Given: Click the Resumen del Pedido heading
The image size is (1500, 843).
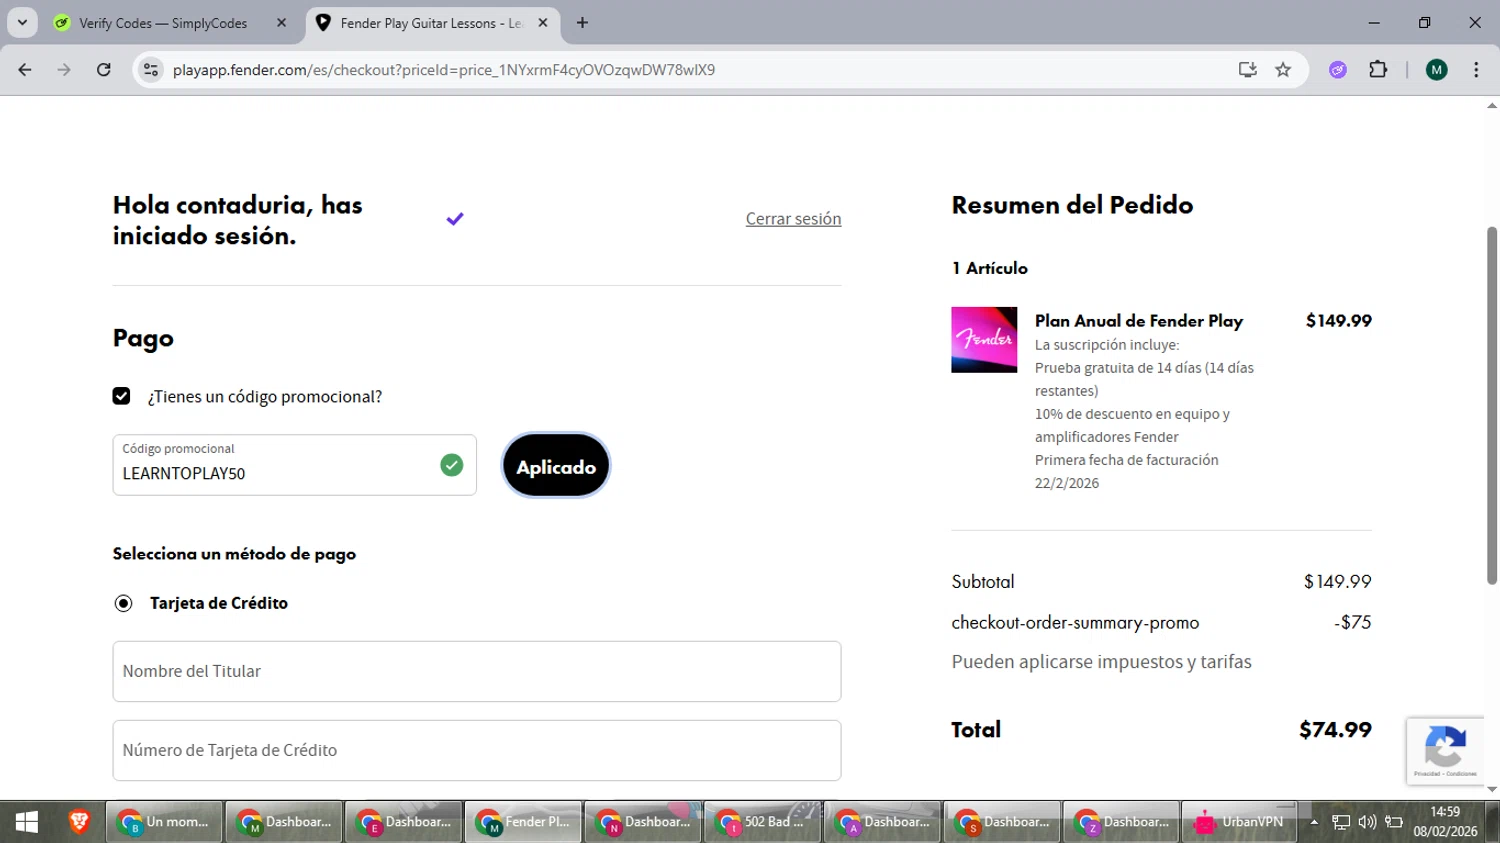Looking at the screenshot, I should (x=1072, y=205).
